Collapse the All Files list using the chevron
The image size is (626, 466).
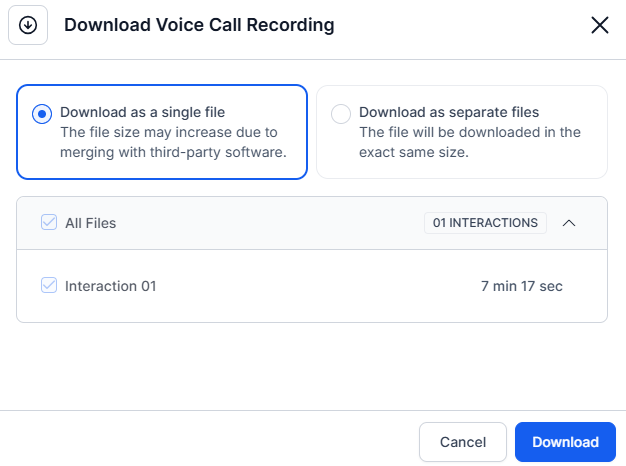pos(569,223)
